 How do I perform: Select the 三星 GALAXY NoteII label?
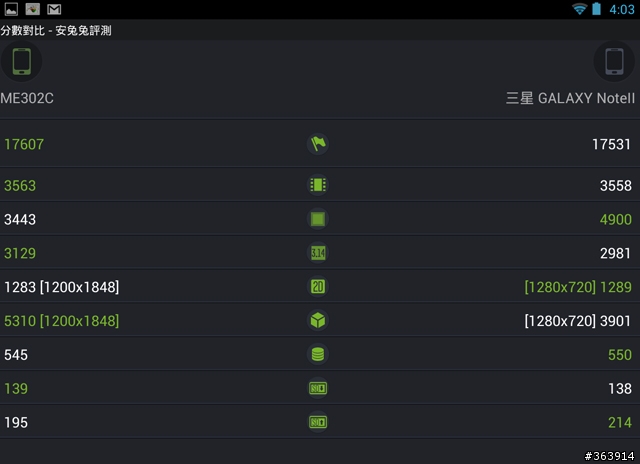coord(570,98)
